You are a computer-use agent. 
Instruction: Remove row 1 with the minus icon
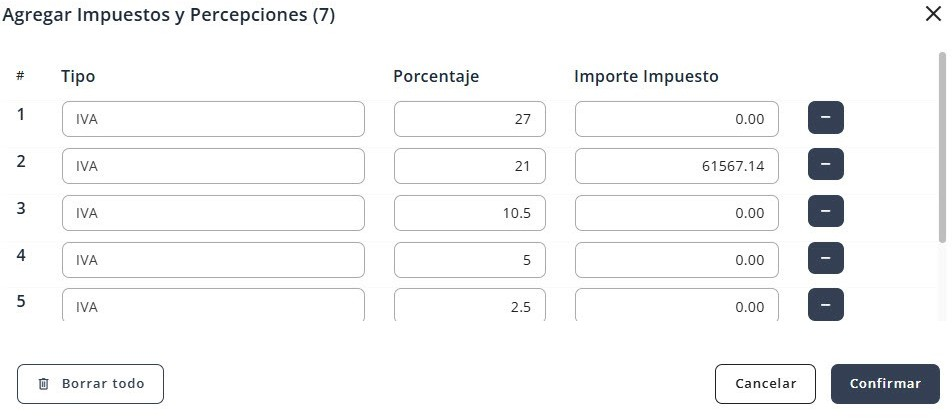825,117
